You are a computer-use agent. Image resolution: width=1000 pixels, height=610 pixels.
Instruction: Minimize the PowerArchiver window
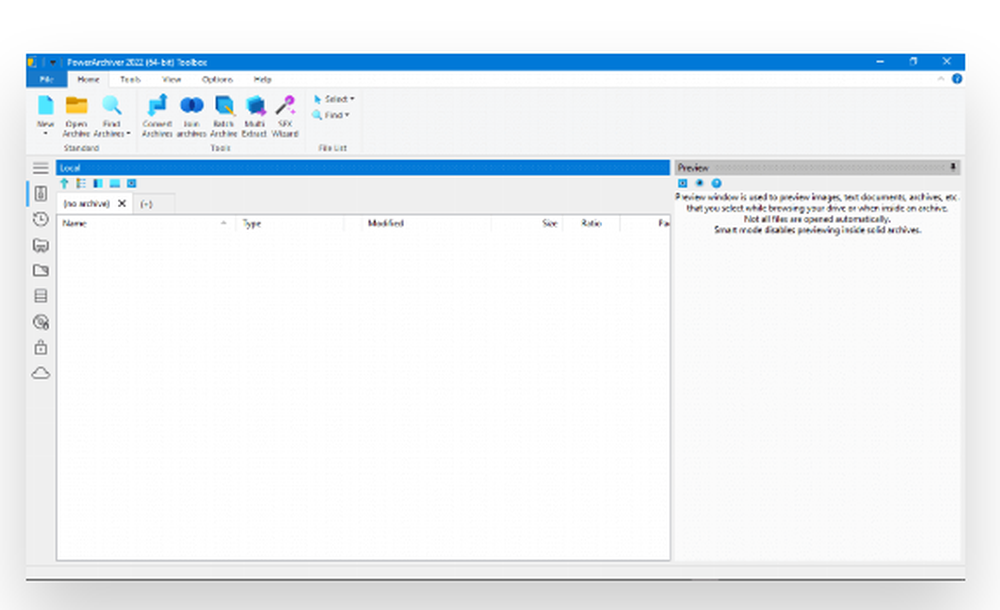pos(880,62)
